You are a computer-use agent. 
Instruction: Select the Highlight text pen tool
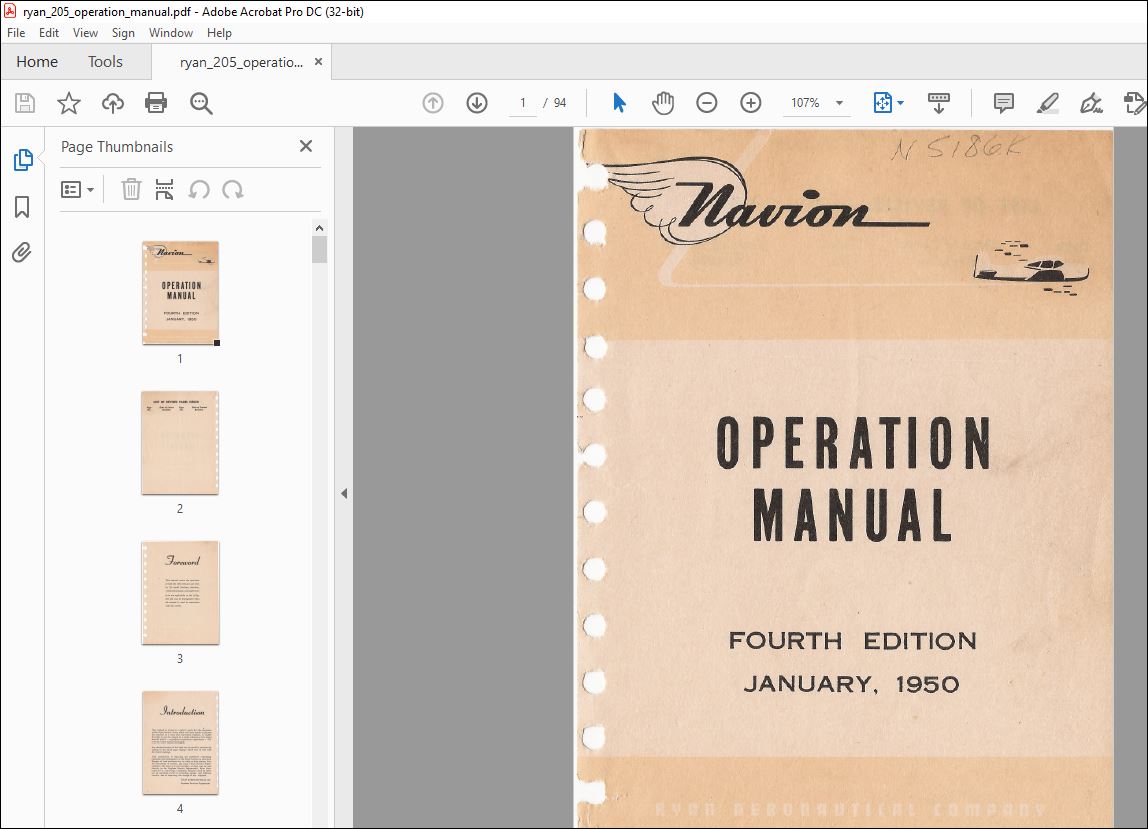tap(1048, 103)
